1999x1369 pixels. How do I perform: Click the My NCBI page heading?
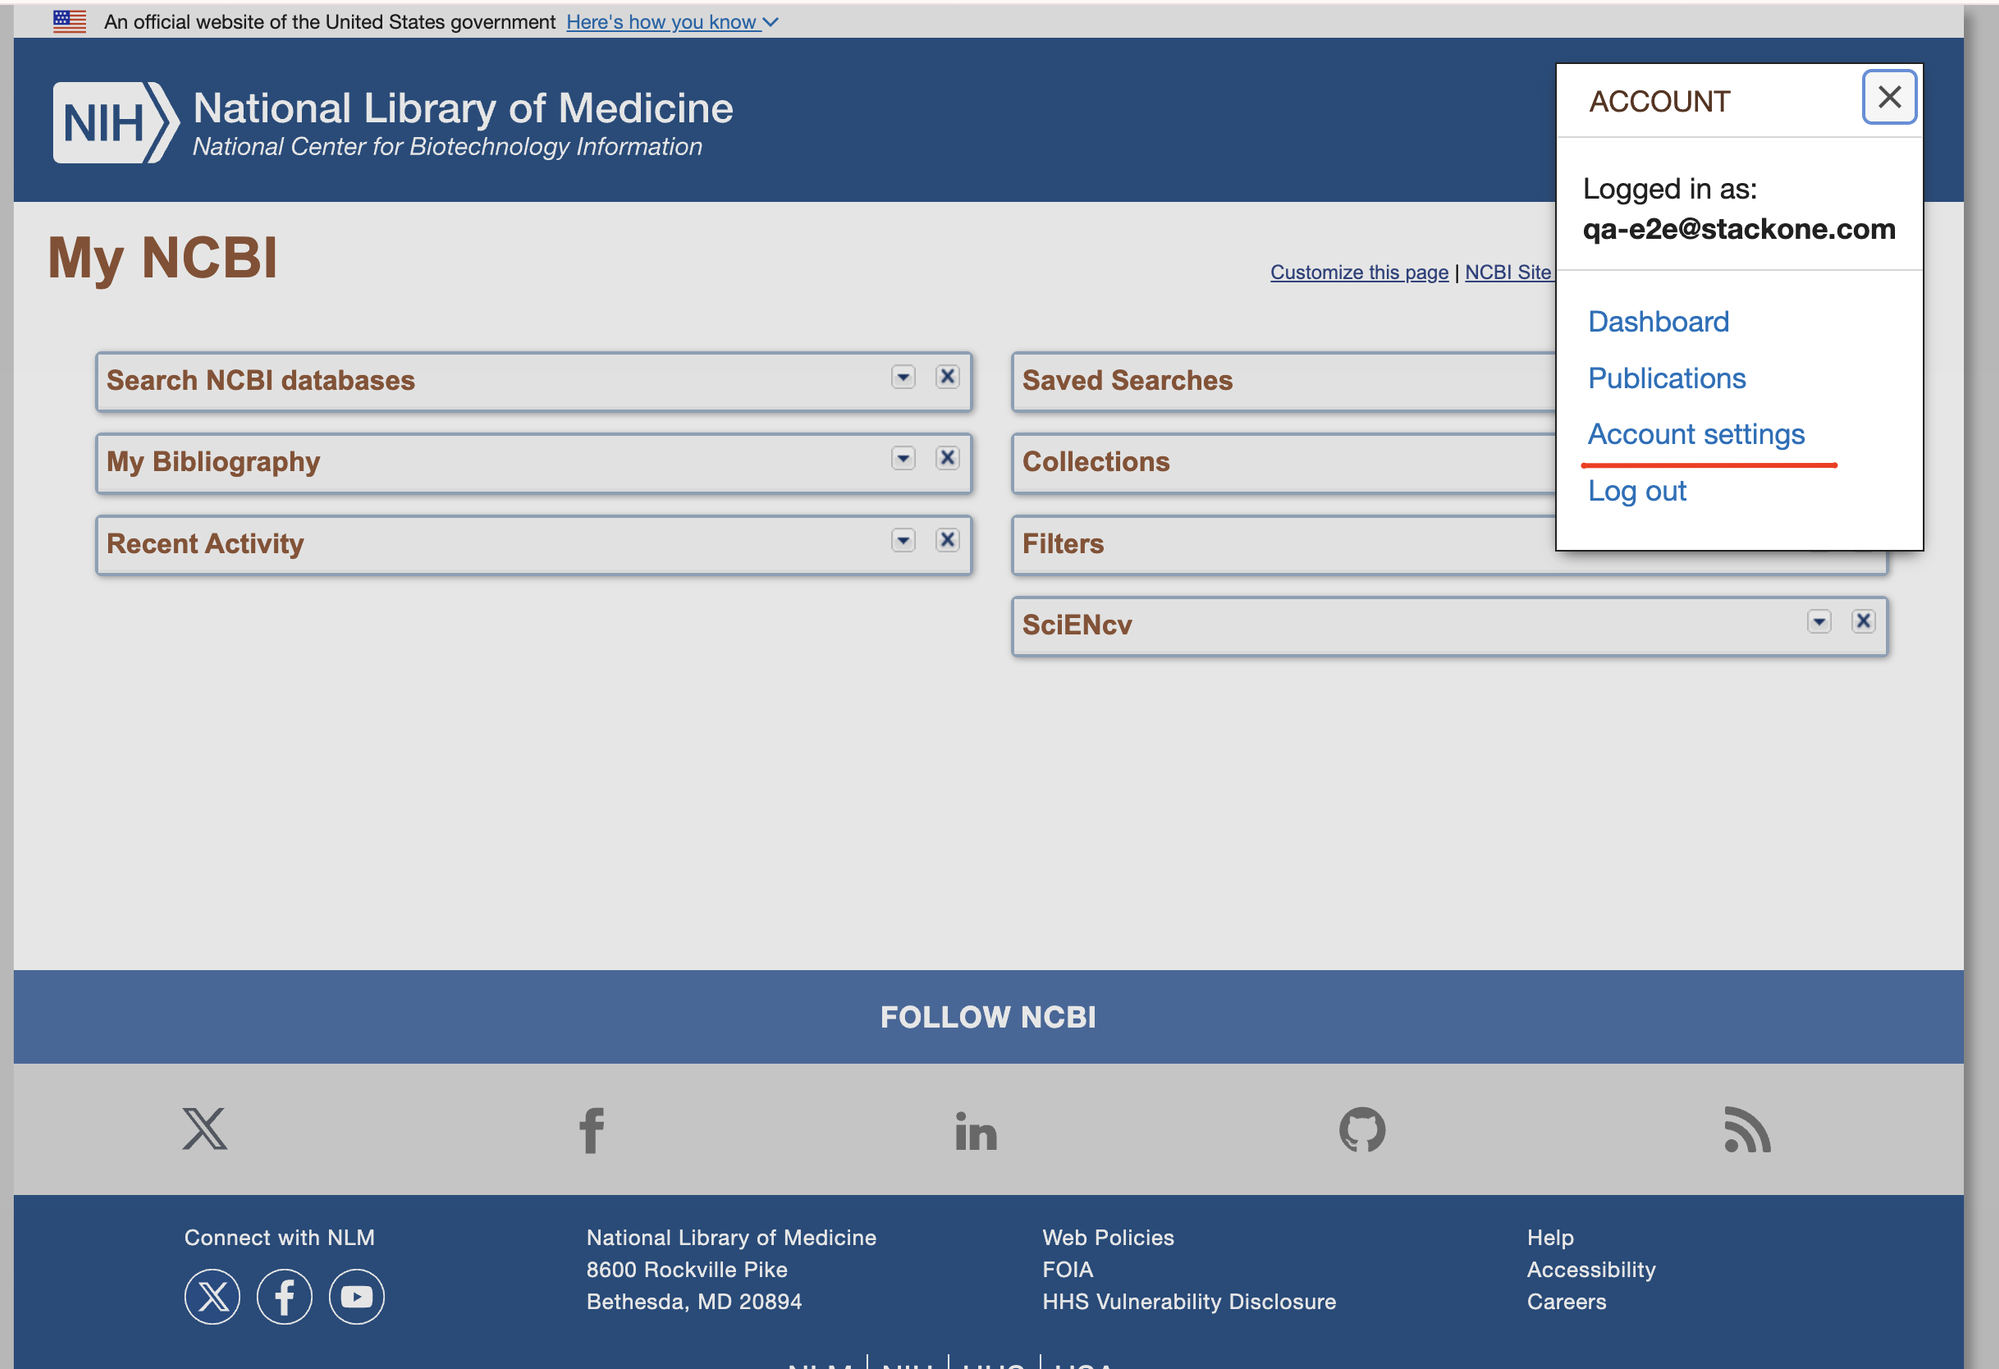point(162,257)
